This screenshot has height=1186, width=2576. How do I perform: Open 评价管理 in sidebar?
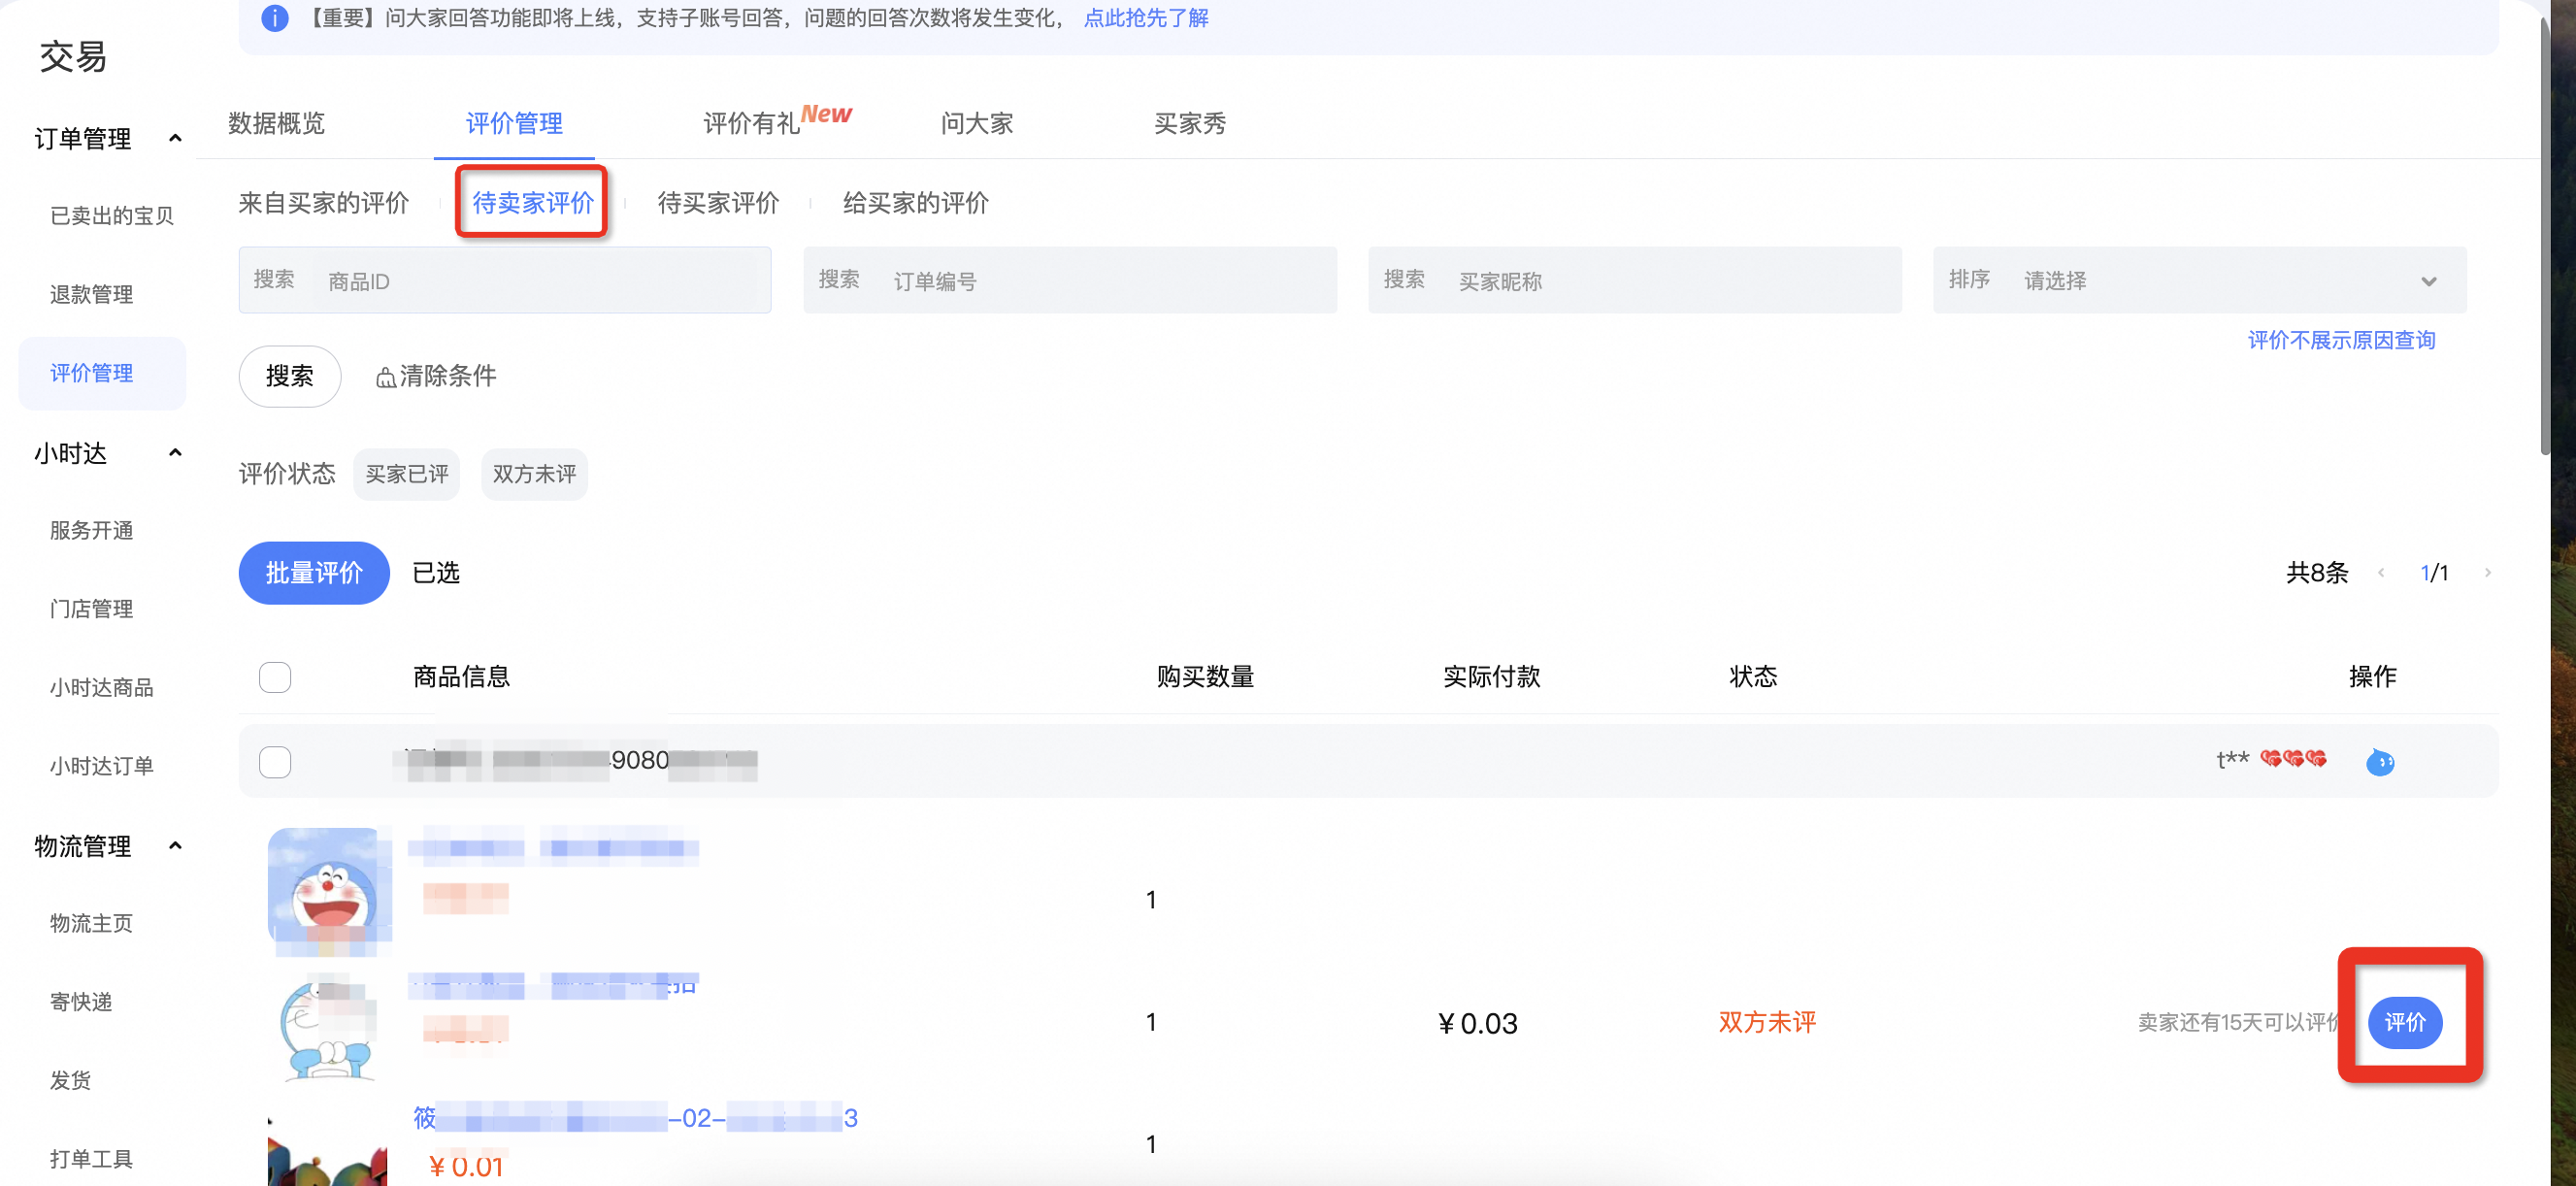tap(102, 373)
